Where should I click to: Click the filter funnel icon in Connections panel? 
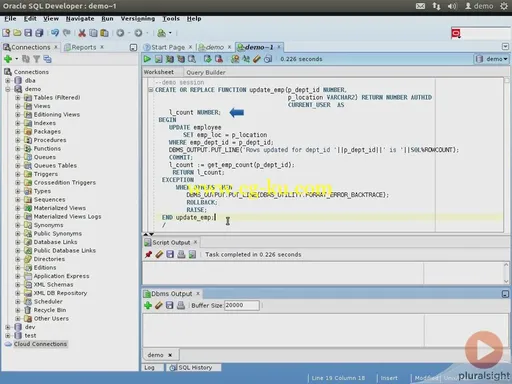(x=37, y=59)
